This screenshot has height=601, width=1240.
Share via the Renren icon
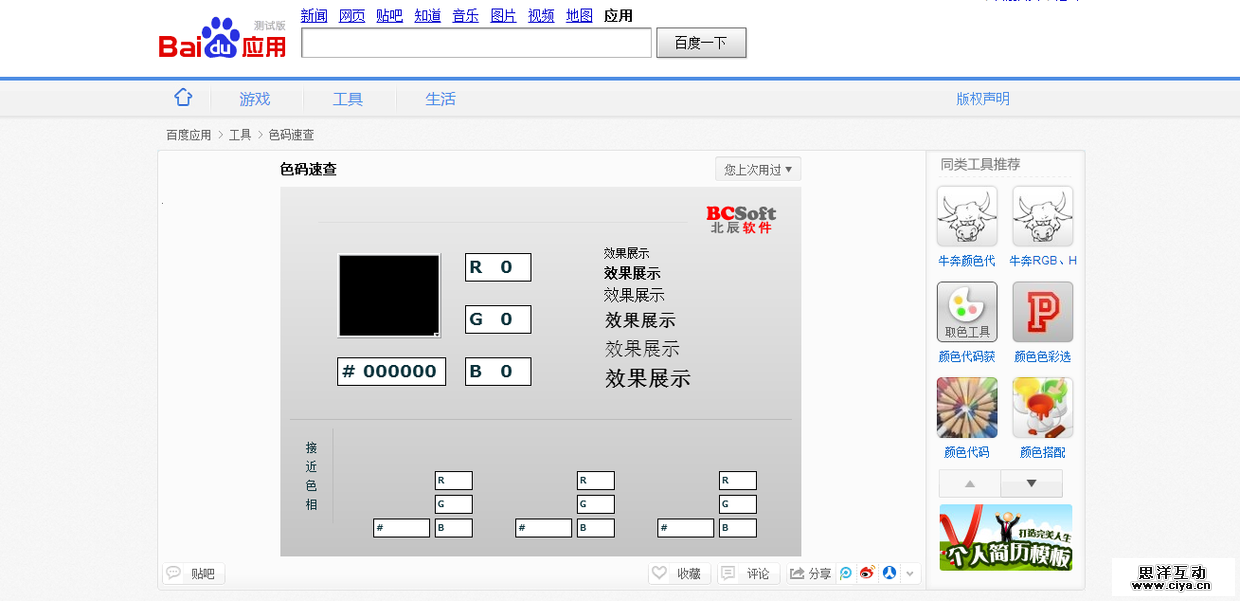890,573
